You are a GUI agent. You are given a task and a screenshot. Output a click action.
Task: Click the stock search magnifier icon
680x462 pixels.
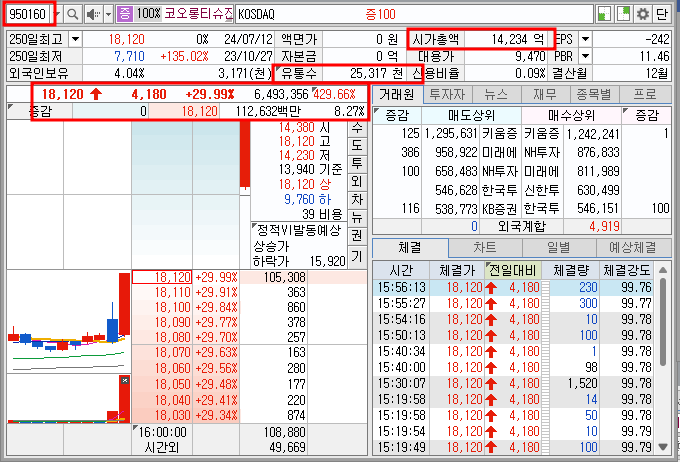[73, 14]
